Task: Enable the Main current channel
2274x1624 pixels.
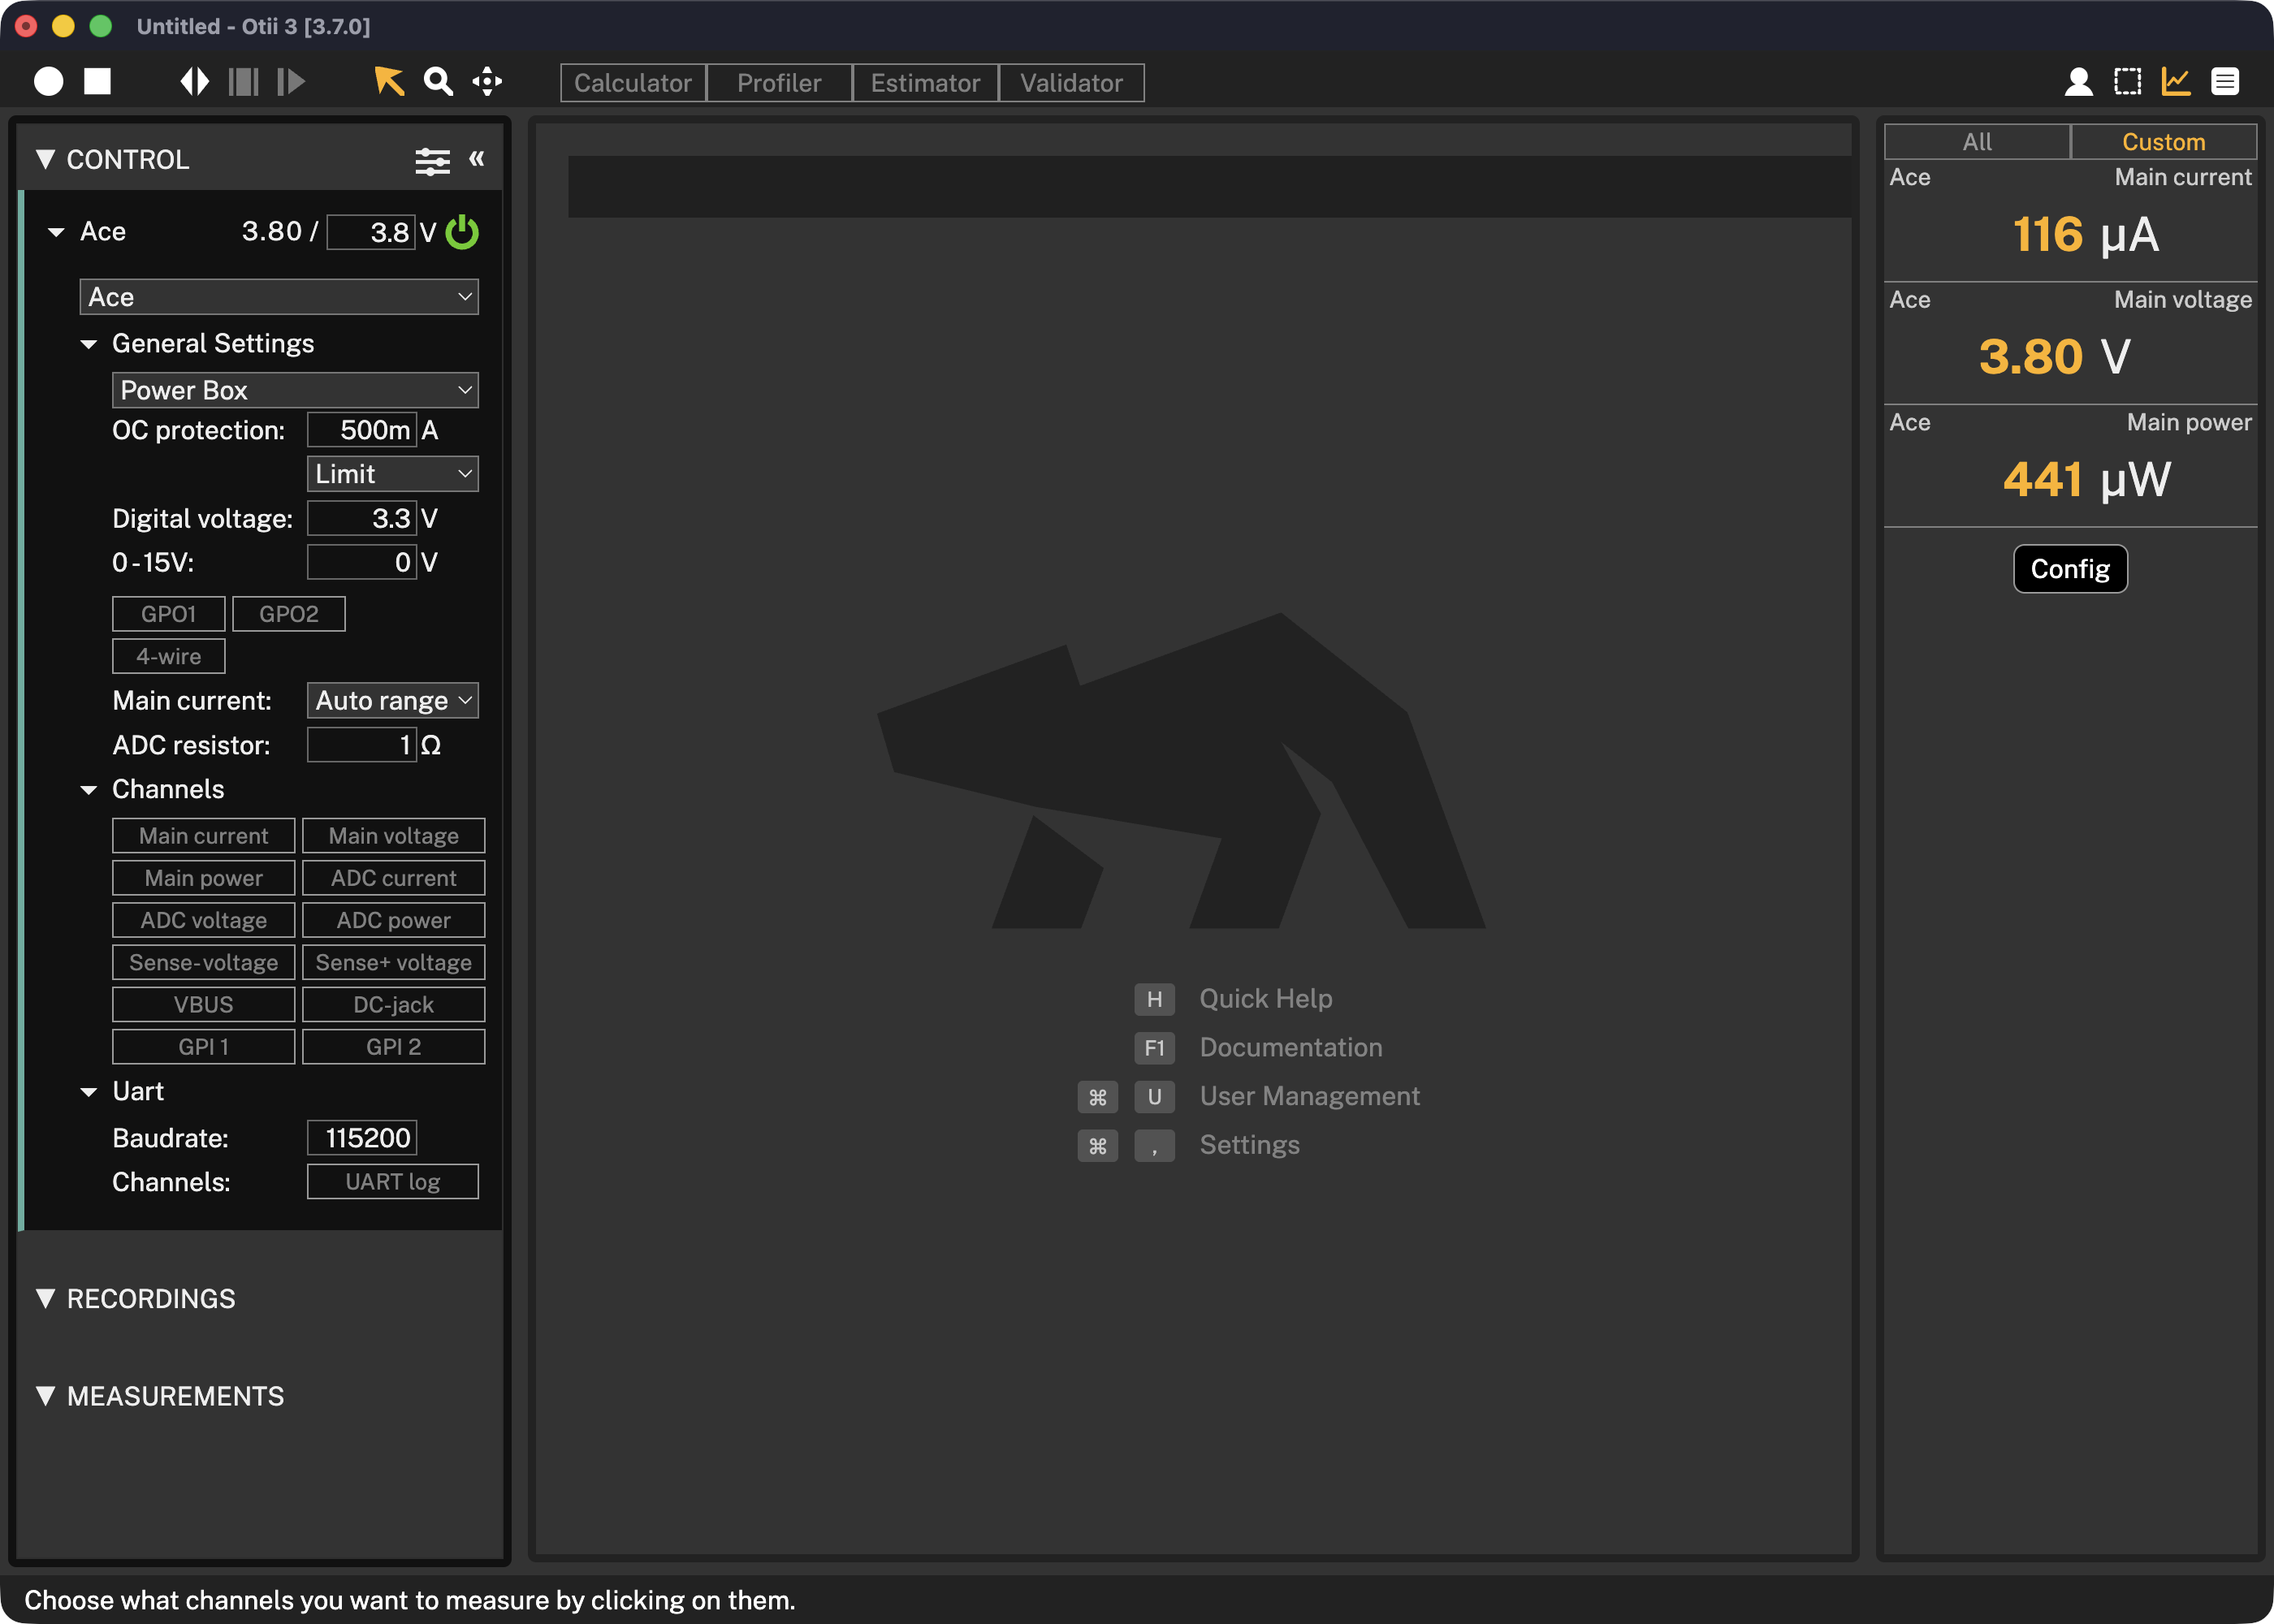Action: click(x=204, y=836)
